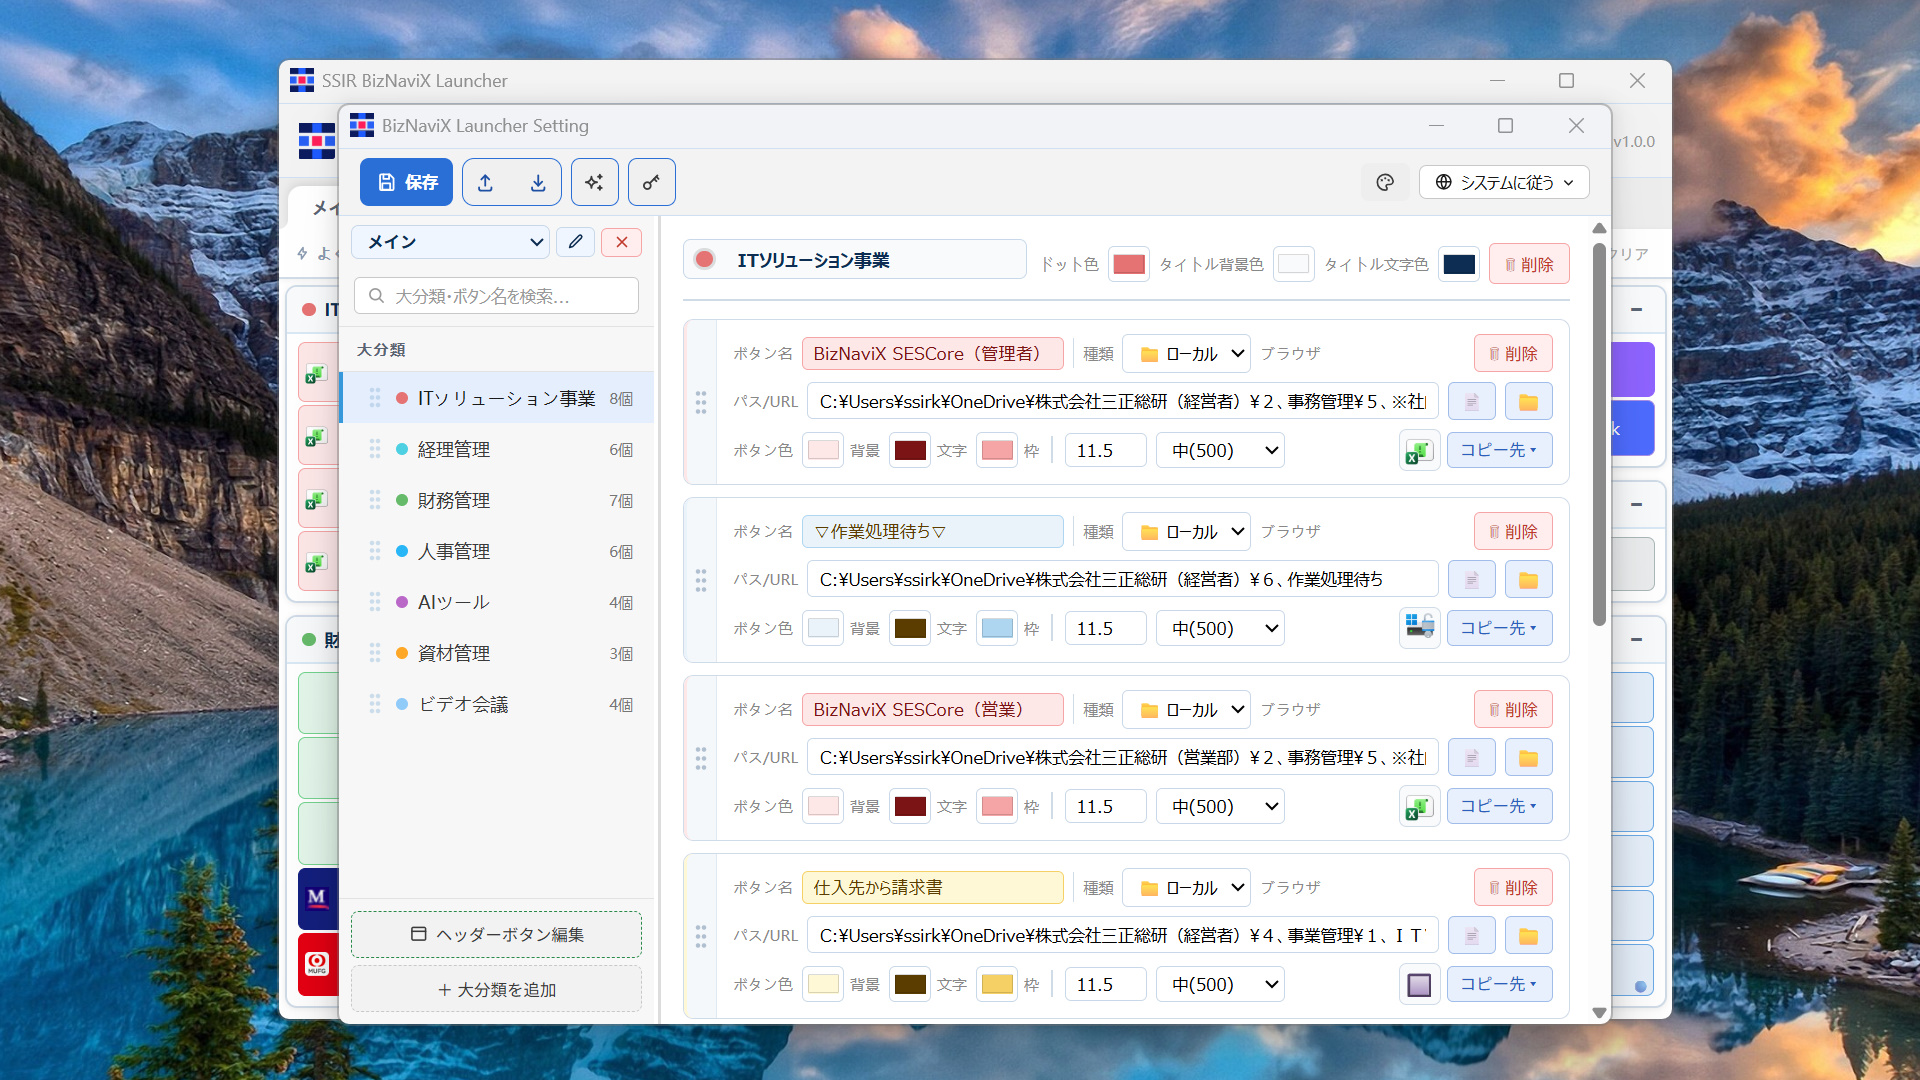Open コピー先 dropdown for 仕入先から請求書
1920x1080 pixels.
point(1499,984)
